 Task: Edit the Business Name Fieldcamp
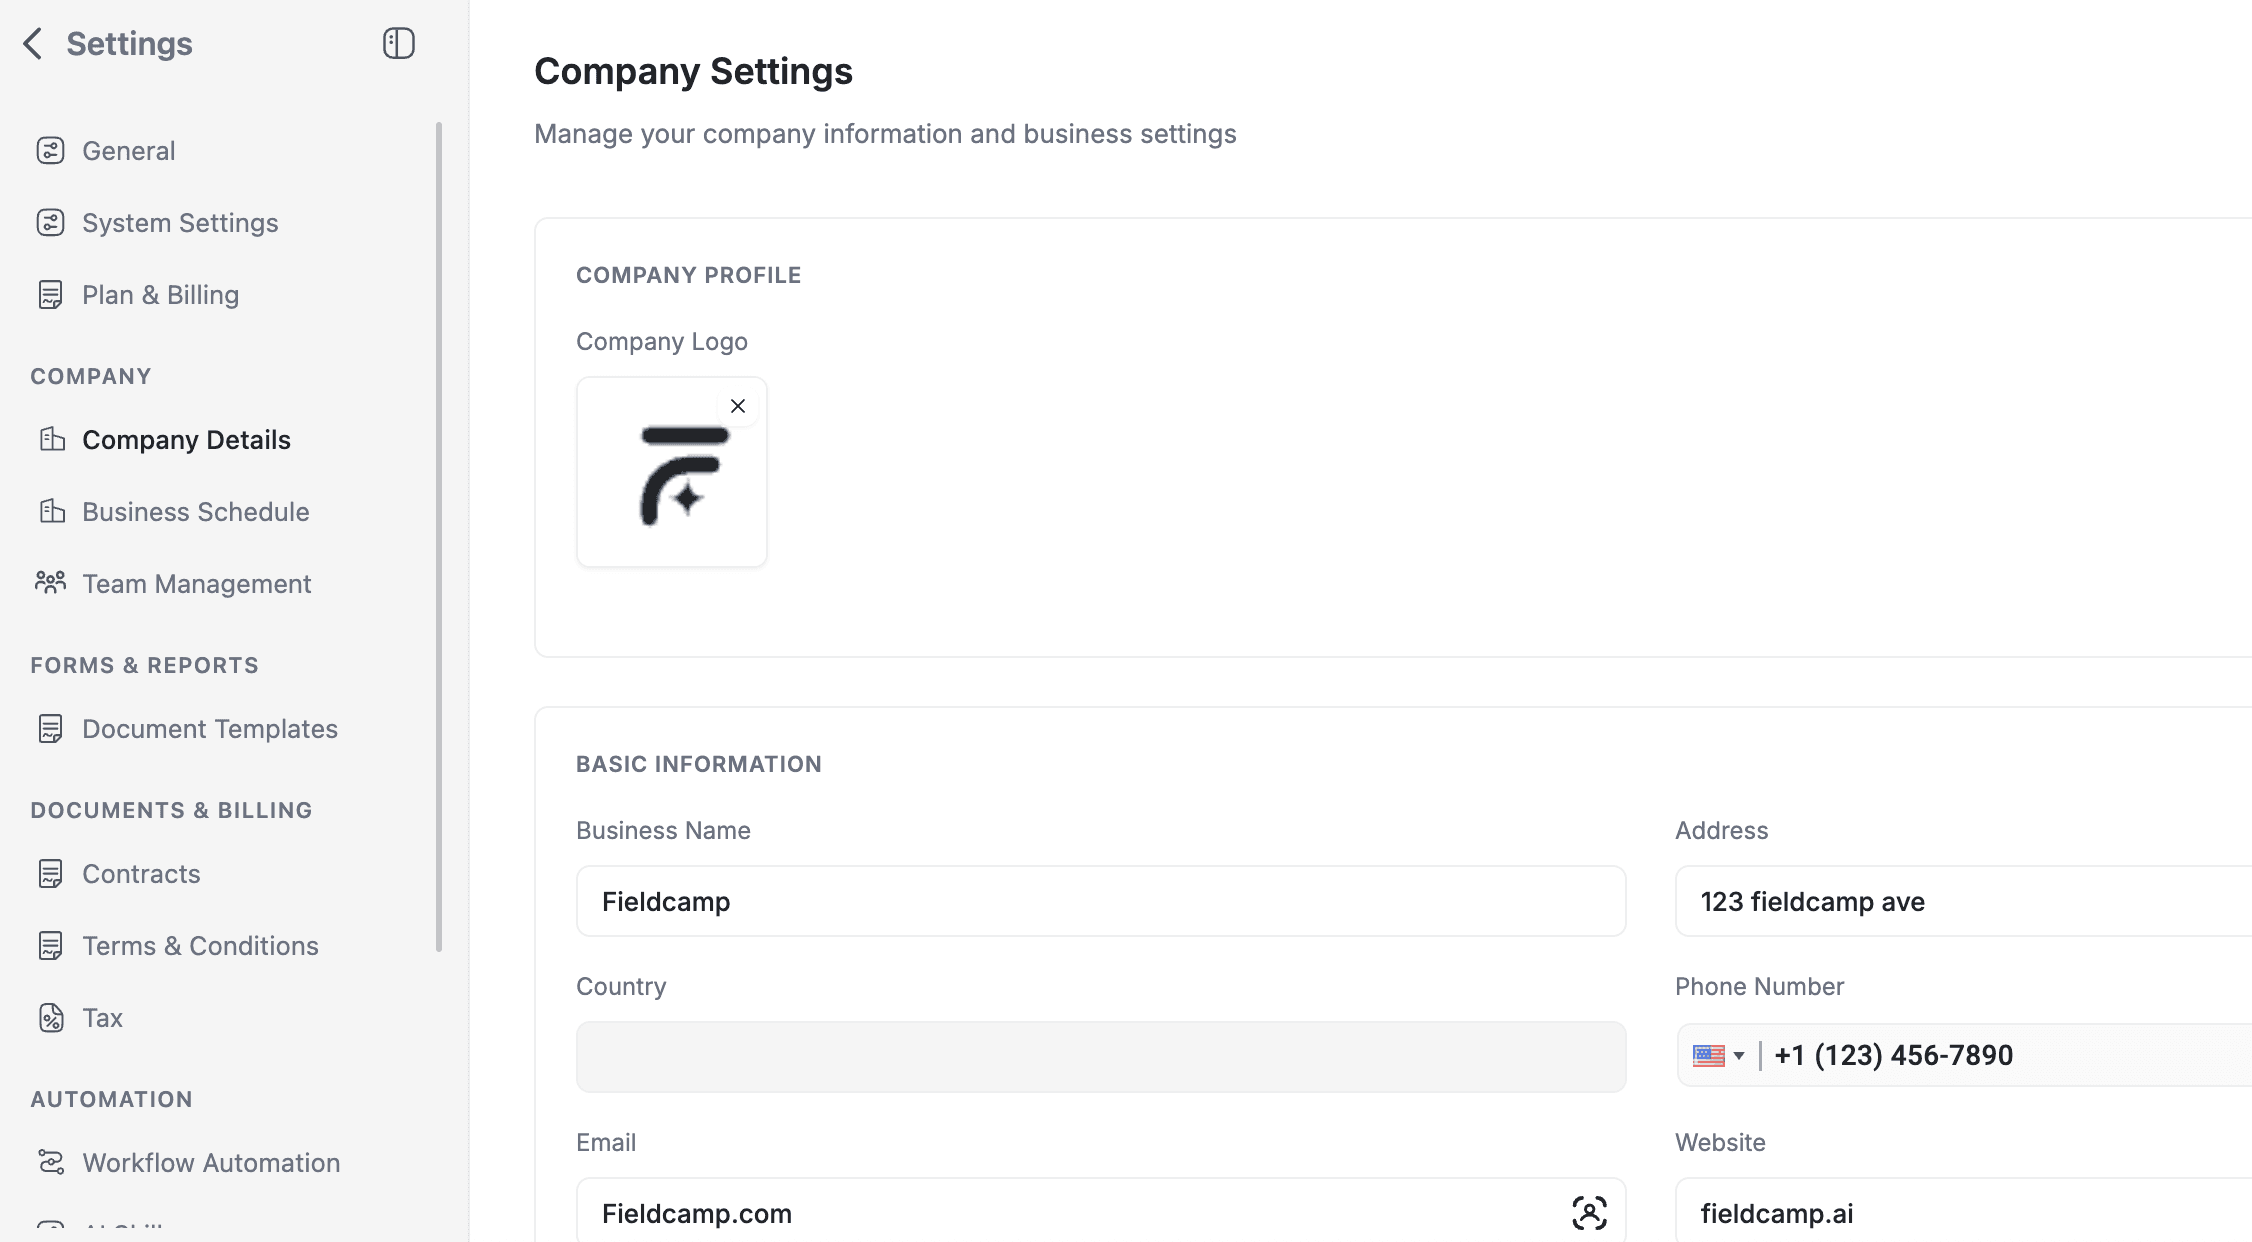point(1100,901)
